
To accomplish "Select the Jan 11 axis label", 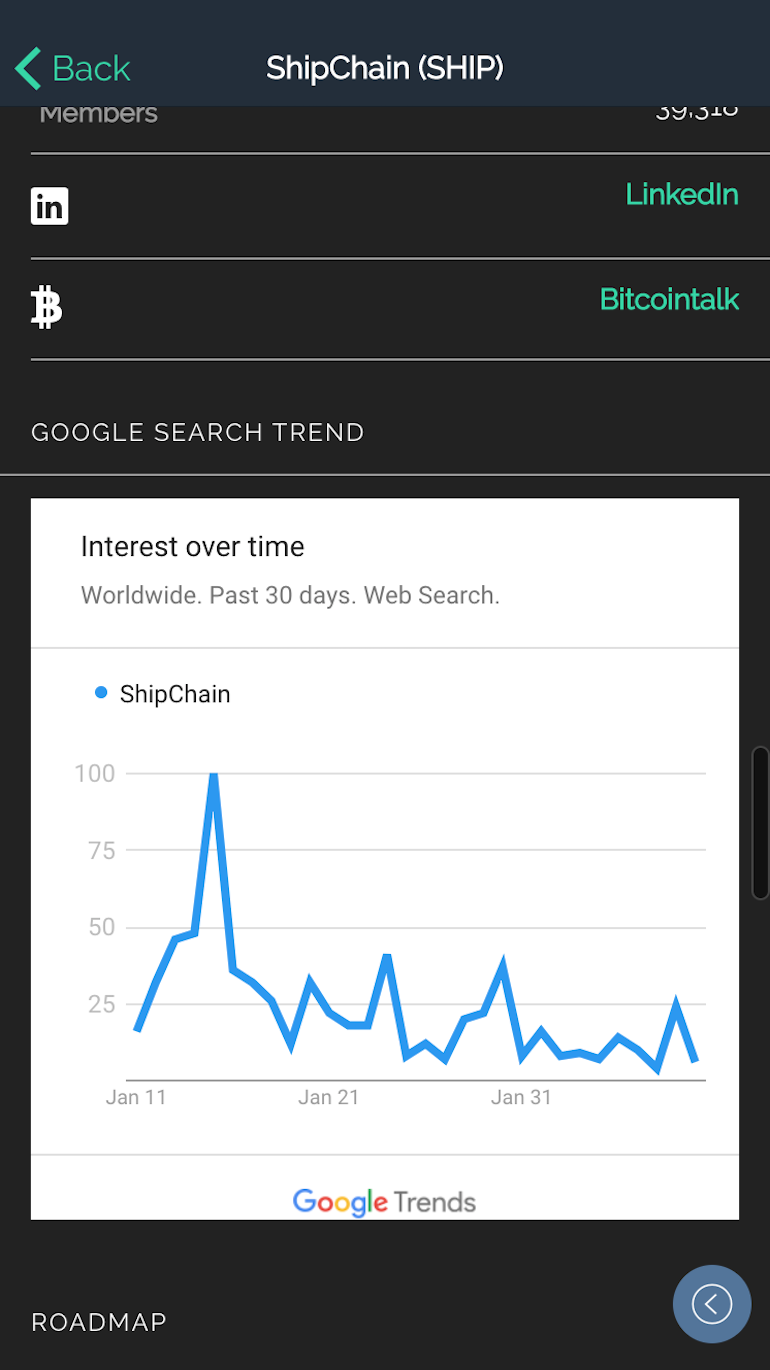I will pos(136,1097).
